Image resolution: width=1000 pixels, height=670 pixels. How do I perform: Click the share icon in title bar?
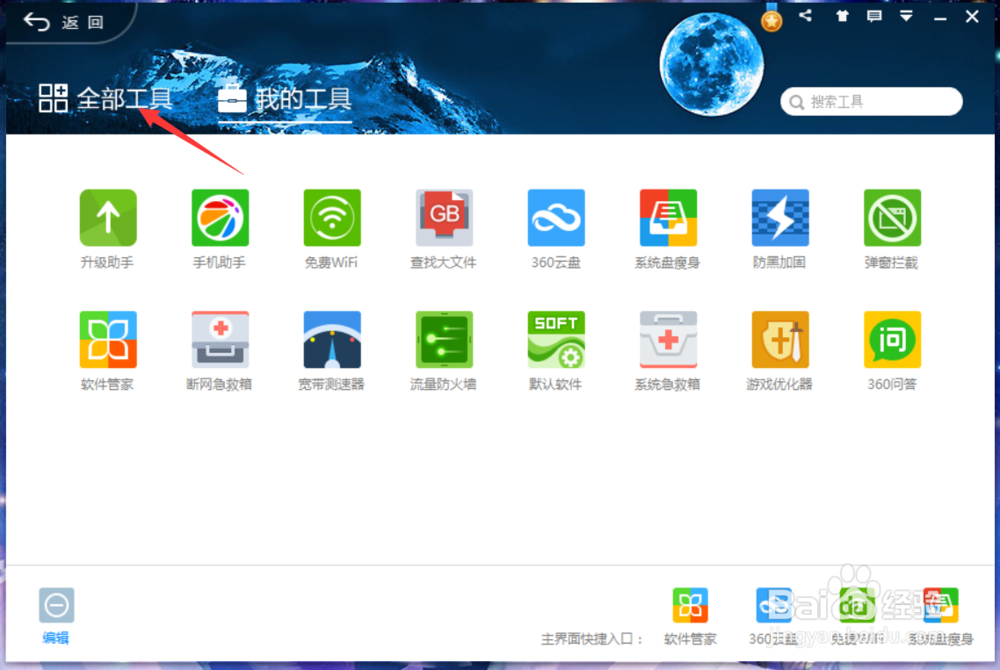[x=805, y=16]
